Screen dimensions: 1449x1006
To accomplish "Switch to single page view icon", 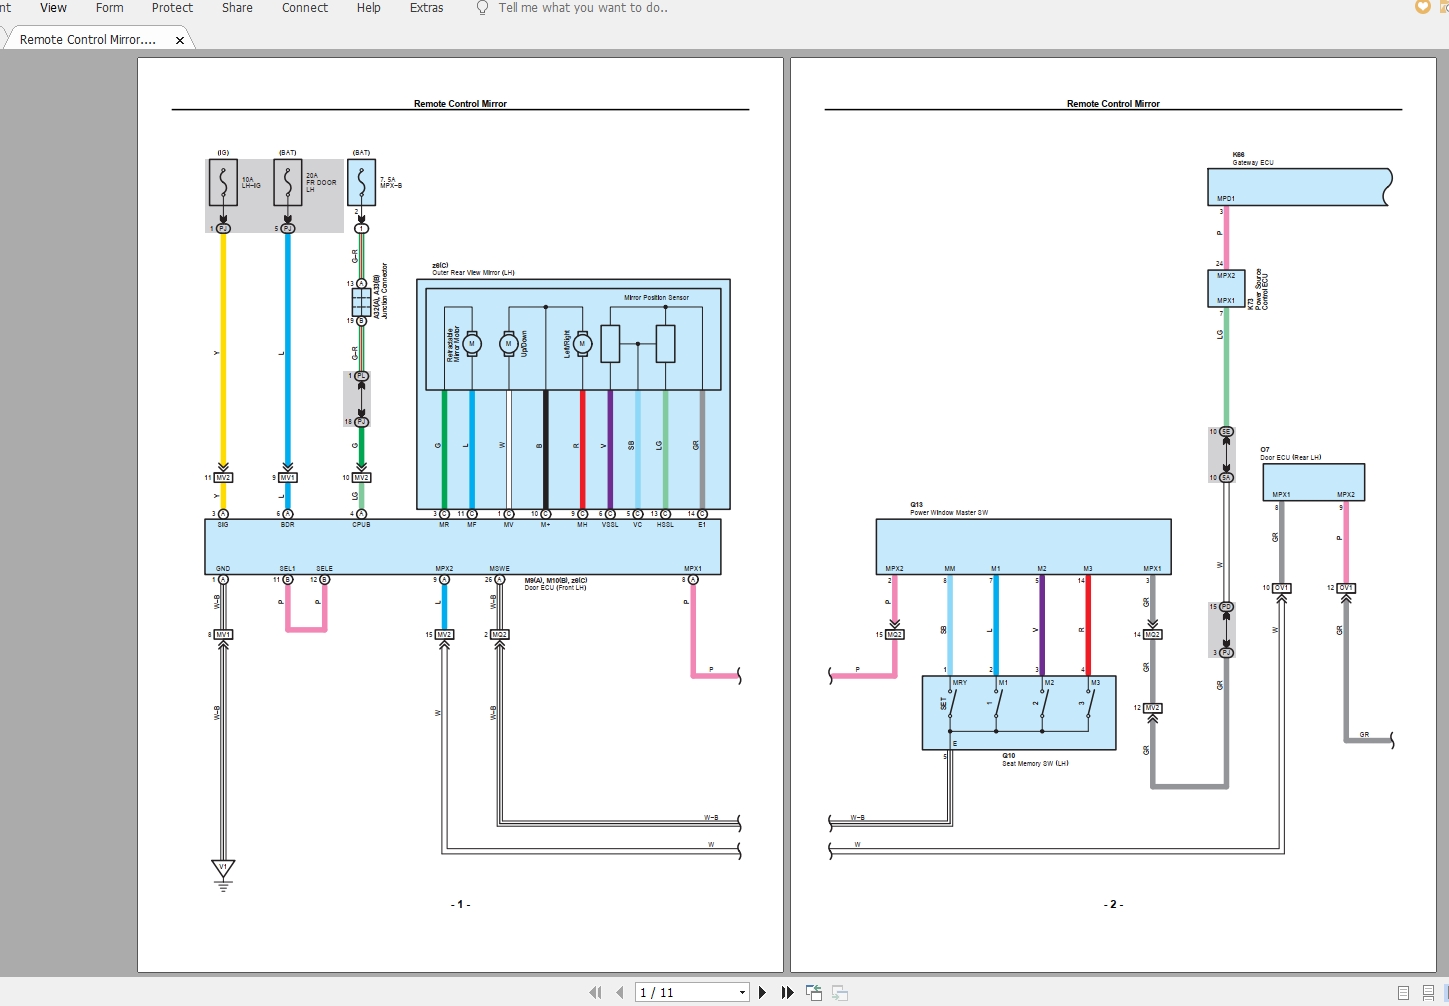I will click(1403, 993).
